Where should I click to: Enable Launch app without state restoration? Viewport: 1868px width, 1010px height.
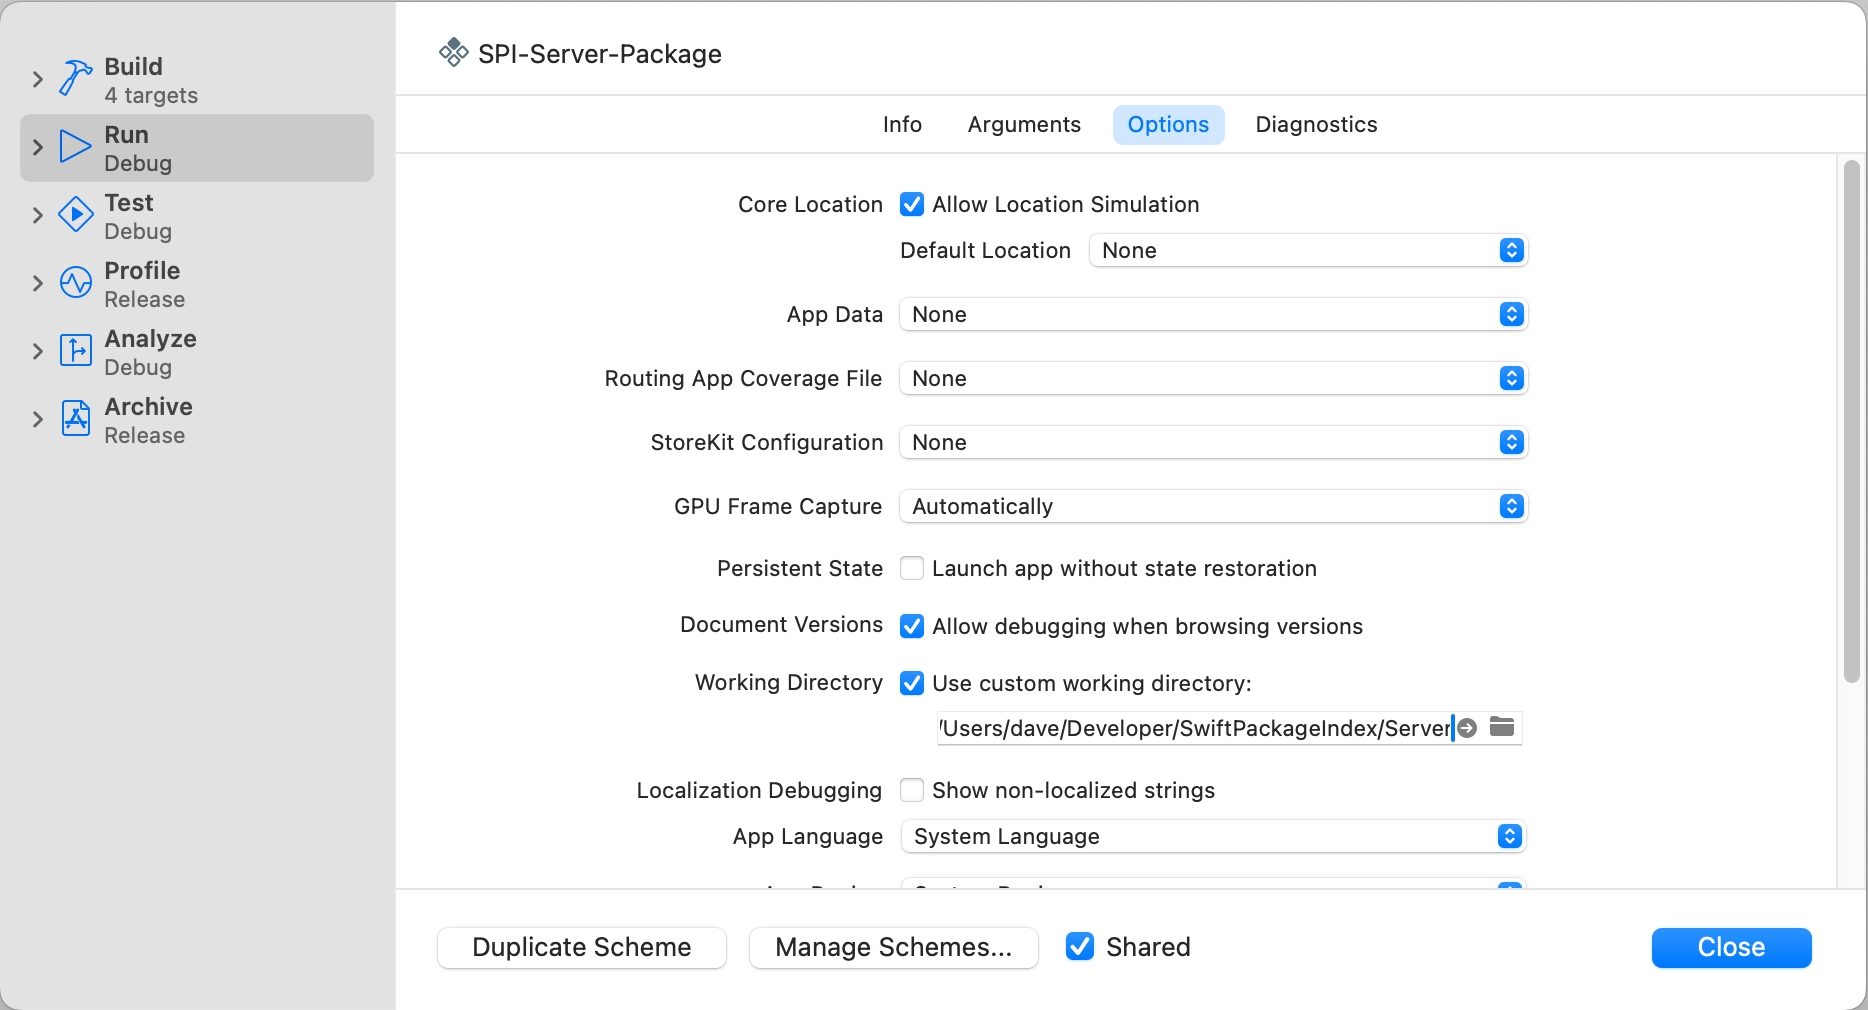(912, 569)
